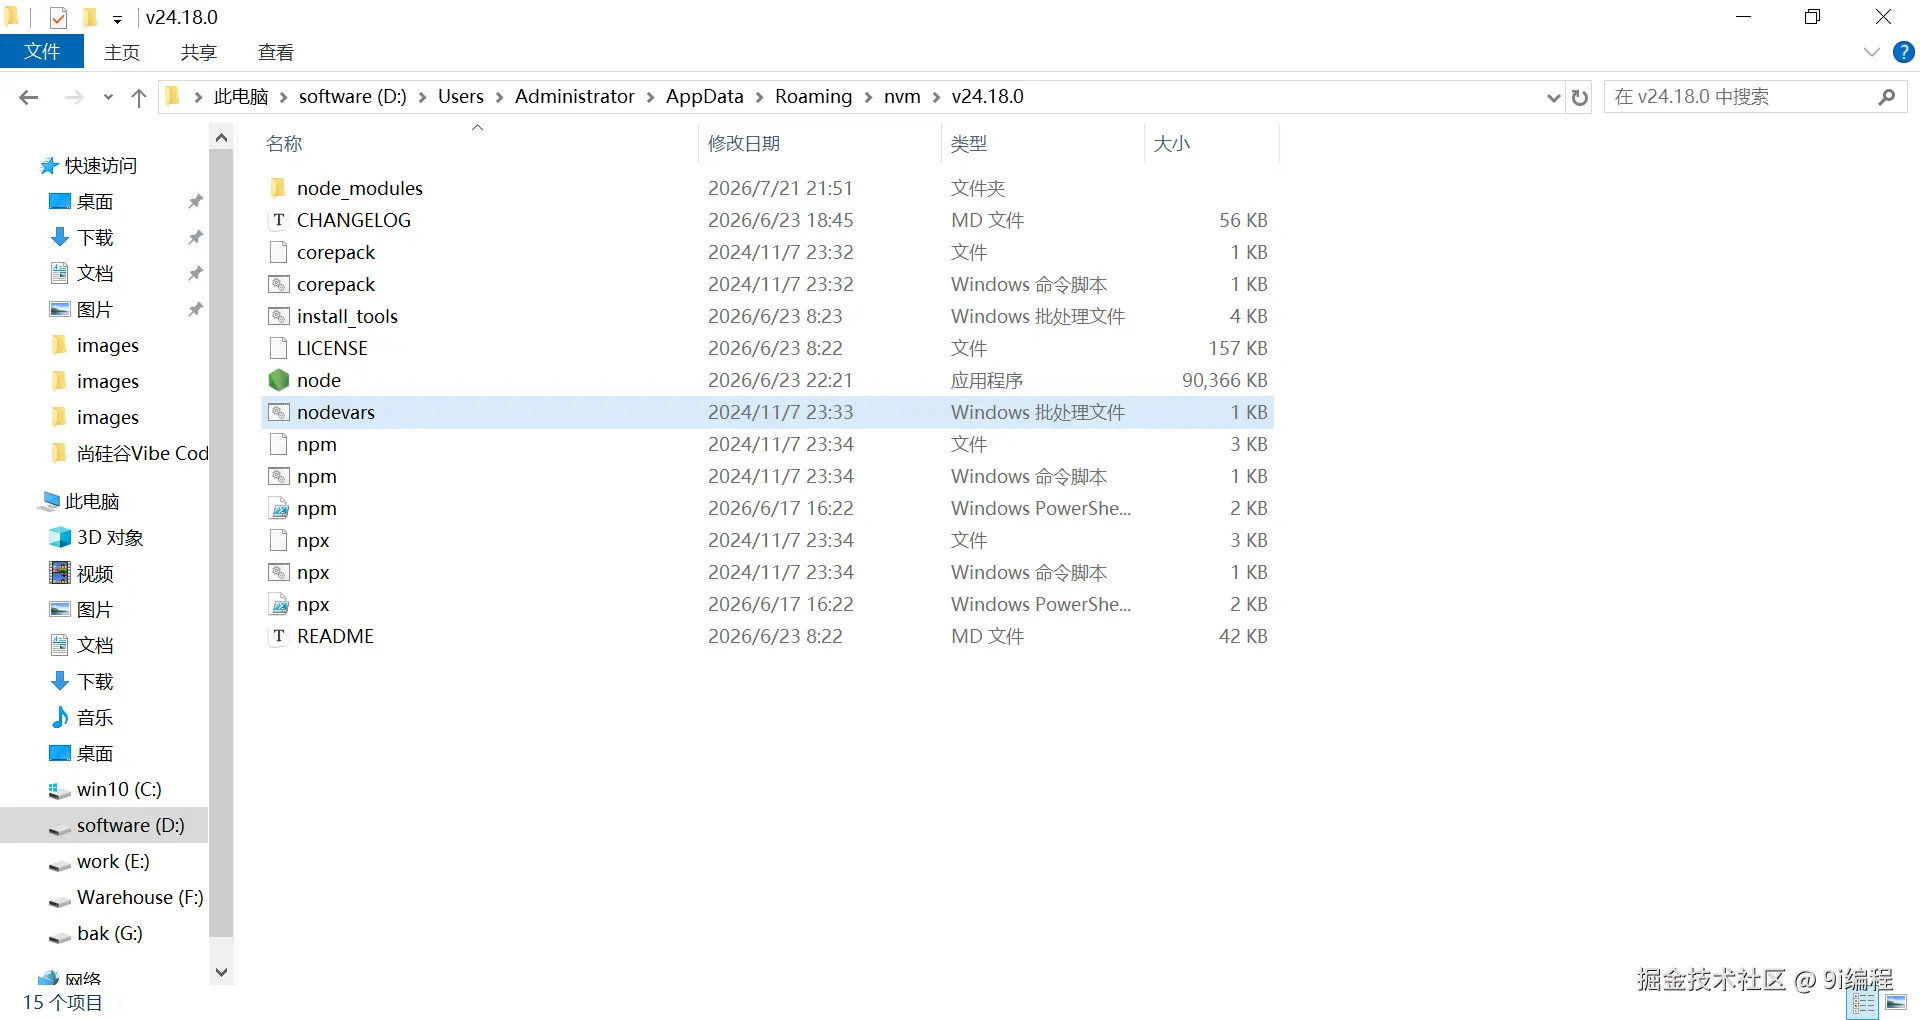Open quick access toolbar customize dropdown

[x=117, y=18]
